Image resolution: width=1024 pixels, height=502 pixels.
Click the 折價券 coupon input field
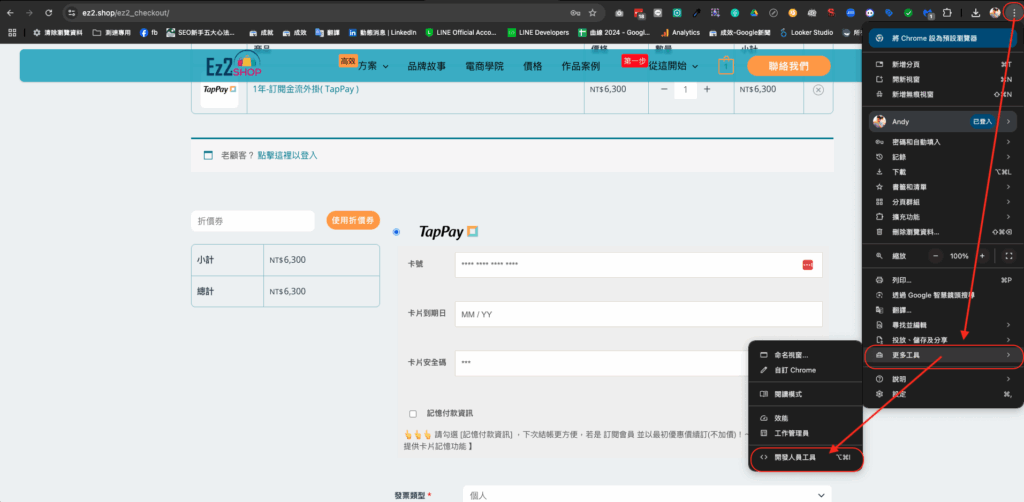253,221
